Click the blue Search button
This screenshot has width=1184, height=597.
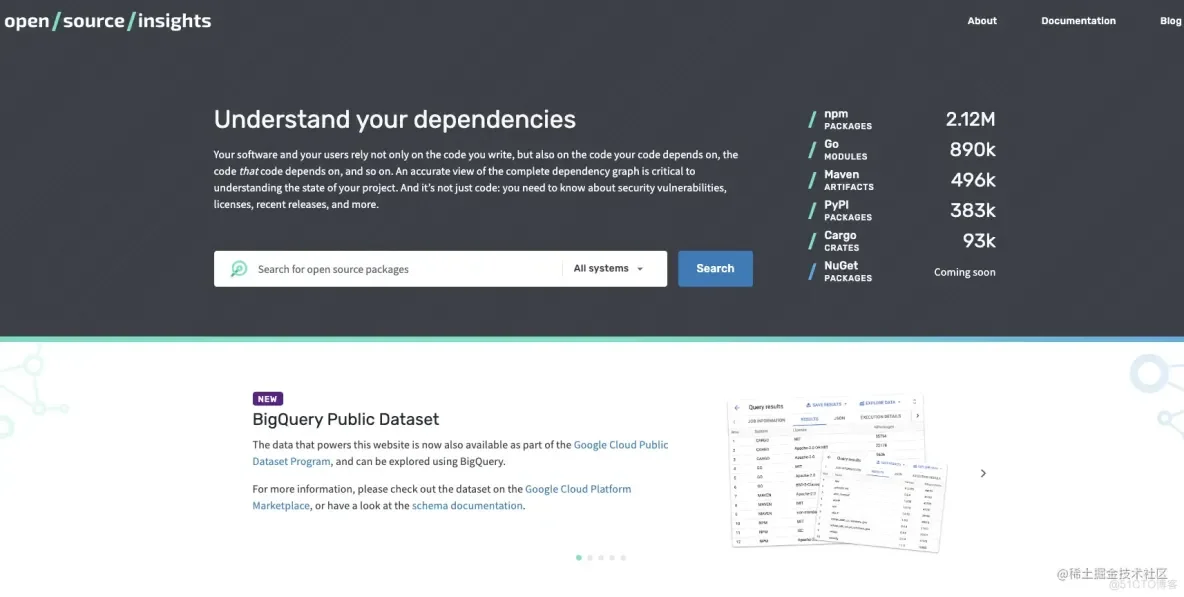(x=715, y=269)
